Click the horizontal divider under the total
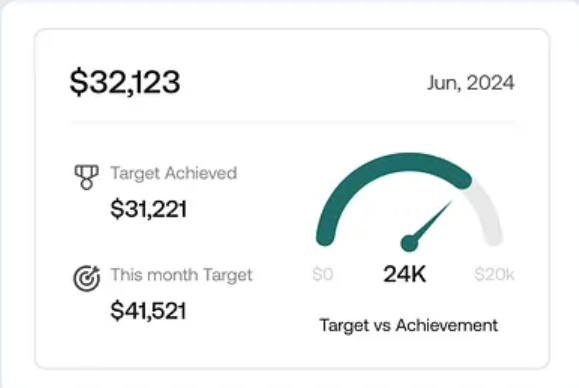 click(292, 122)
